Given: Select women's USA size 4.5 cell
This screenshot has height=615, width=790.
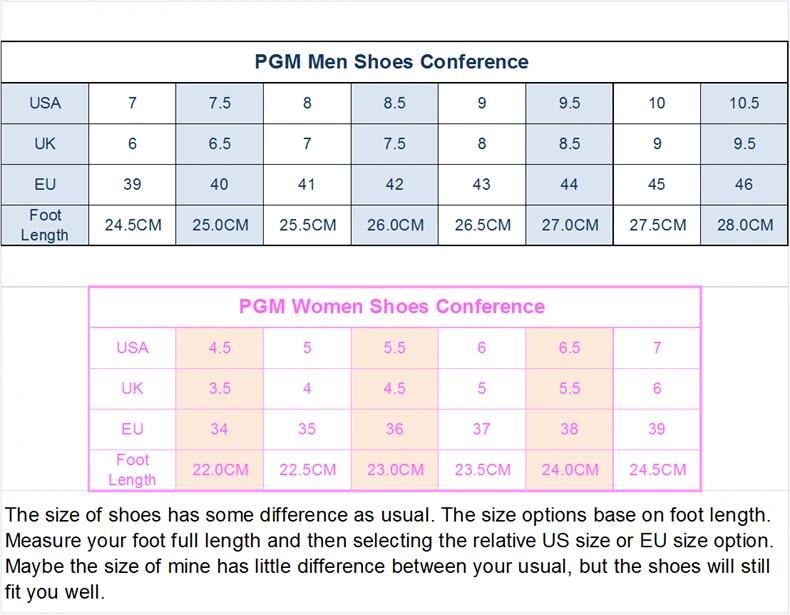Looking at the screenshot, I should [220, 348].
